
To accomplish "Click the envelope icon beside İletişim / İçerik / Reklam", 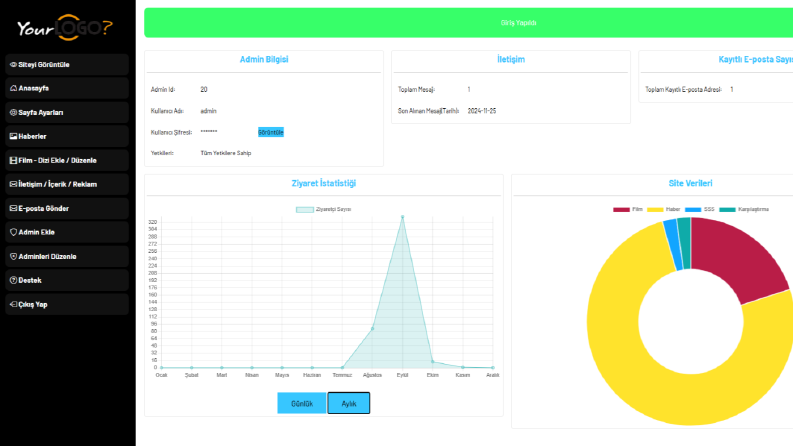I will [14, 184].
